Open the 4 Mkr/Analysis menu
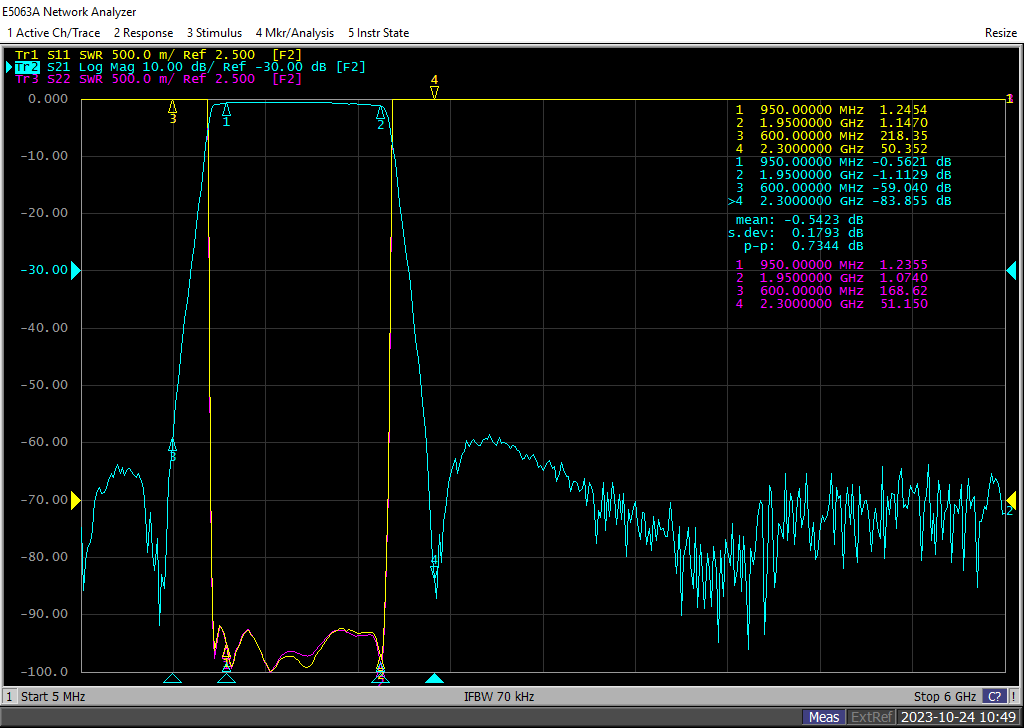This screenshot has height=728, width=1024. click(x=295, y=33)
